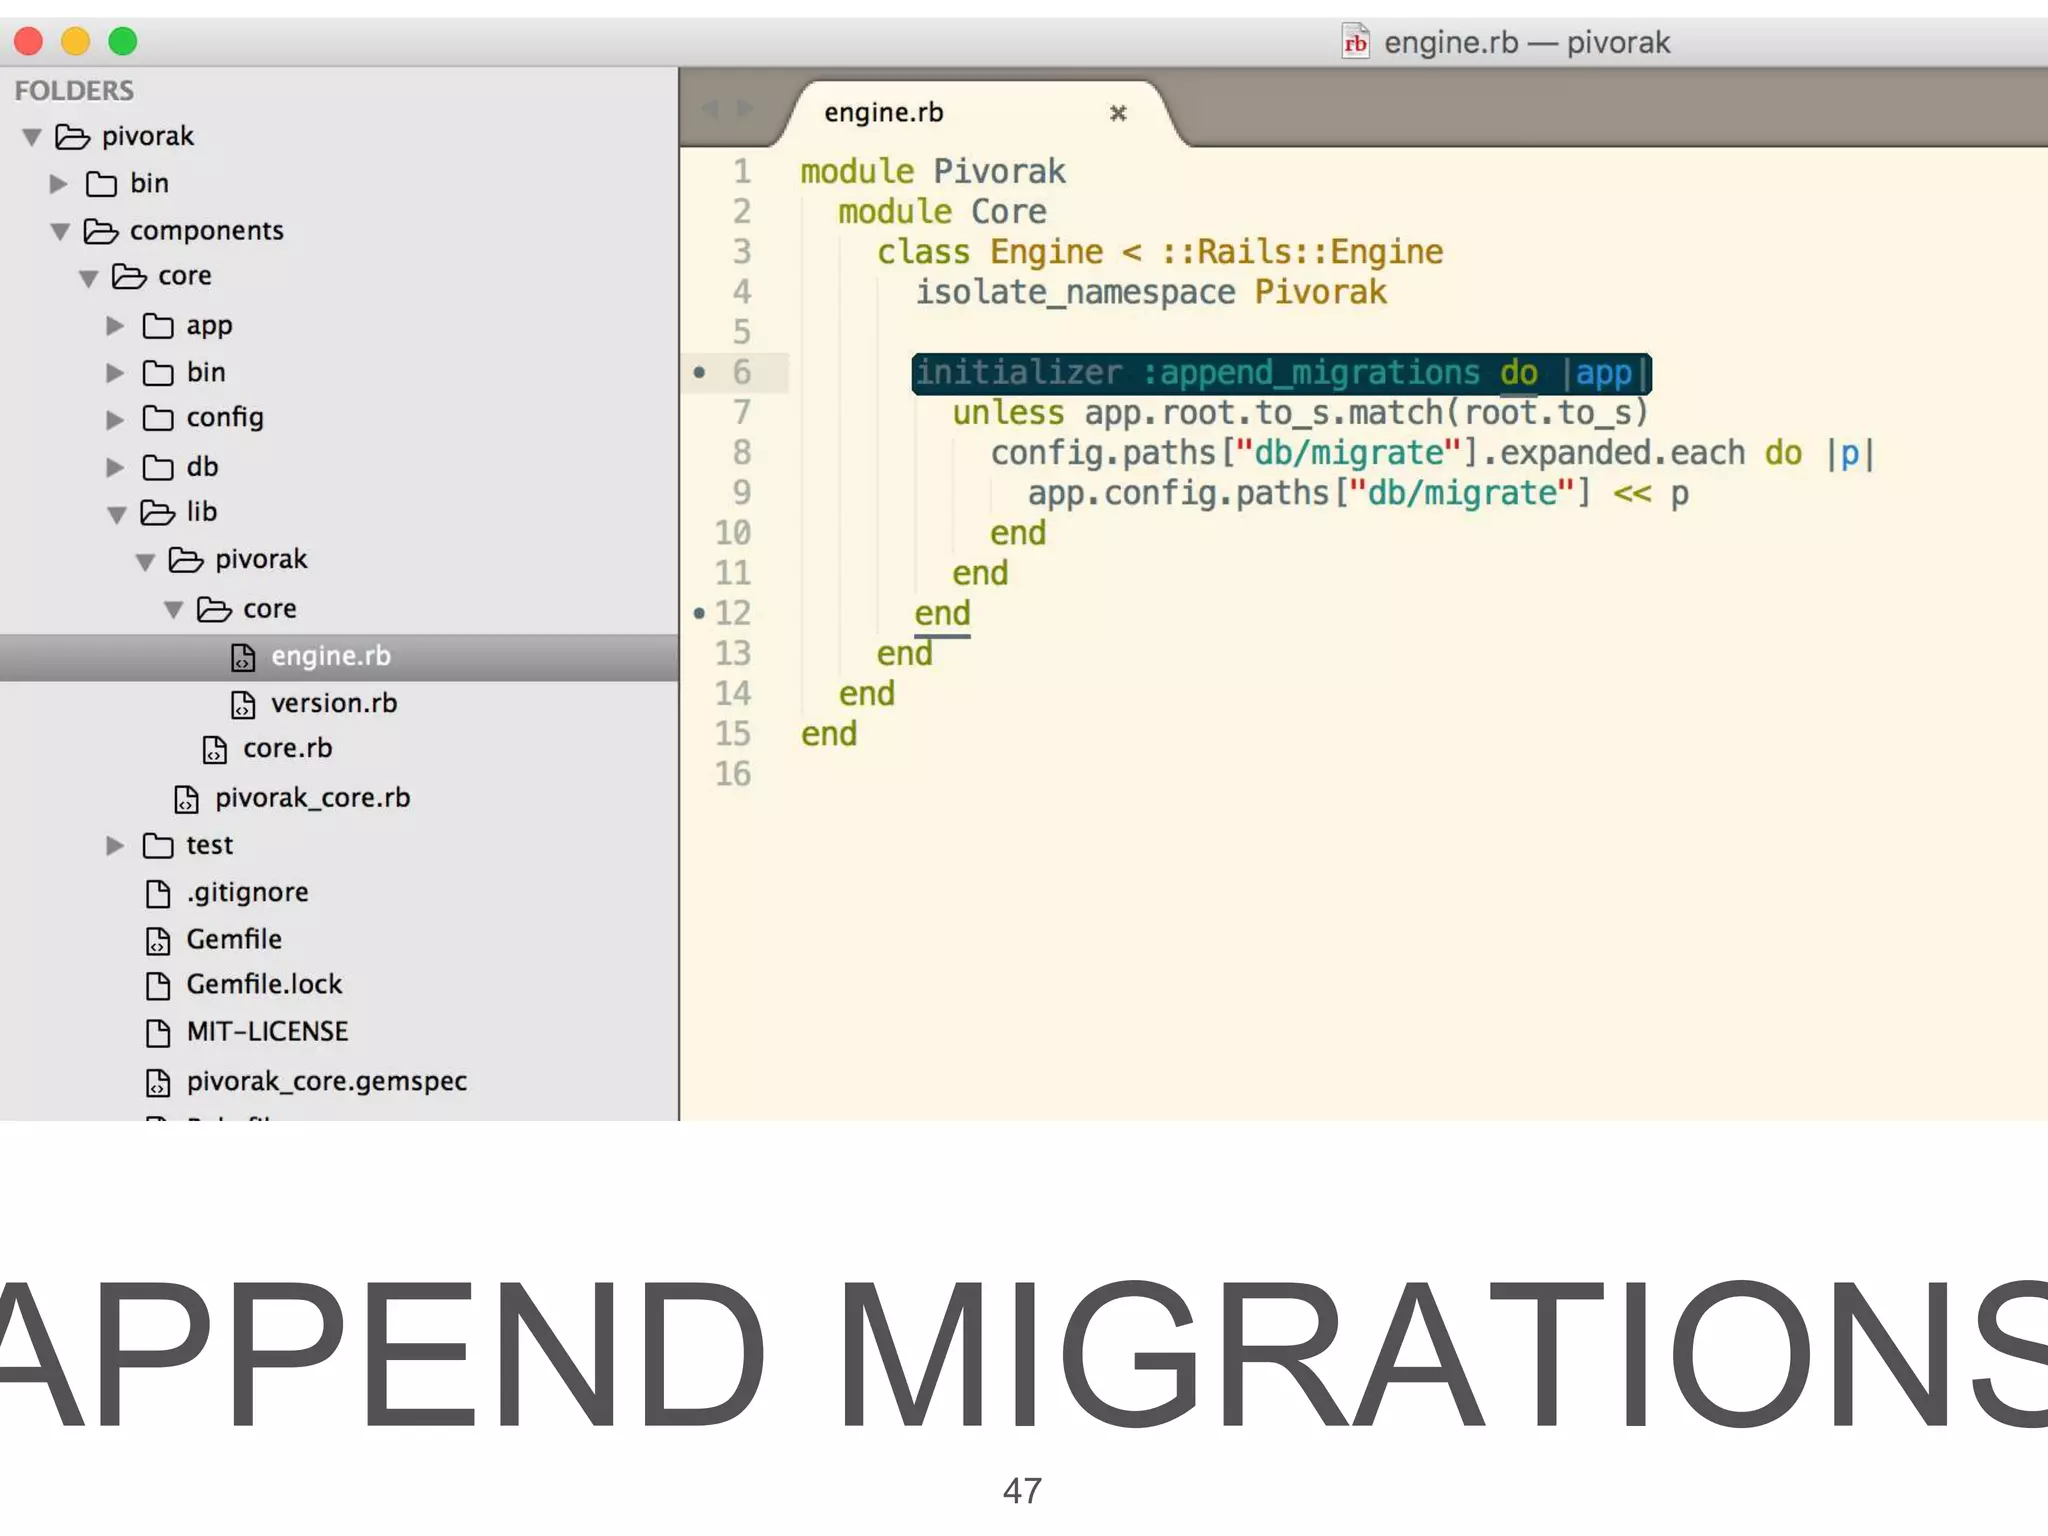The image size is (2048, 1536).
Task: Click the Ruby file icon in title bar
Action: click(1355, 41)
